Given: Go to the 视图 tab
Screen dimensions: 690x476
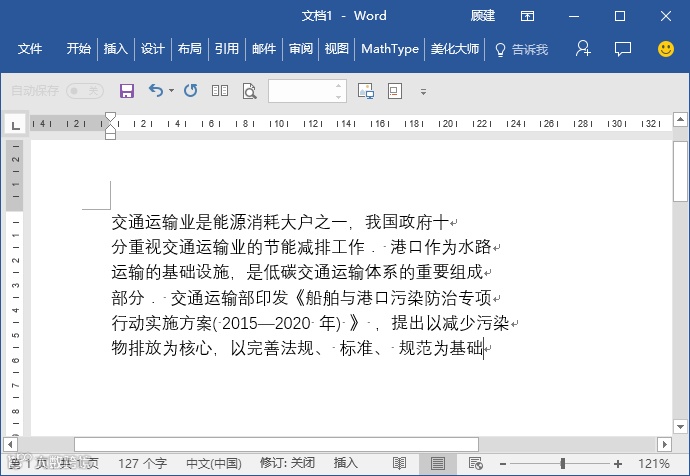Looking at the screenshot, I should pyautogui.click(x=336, y=49).
